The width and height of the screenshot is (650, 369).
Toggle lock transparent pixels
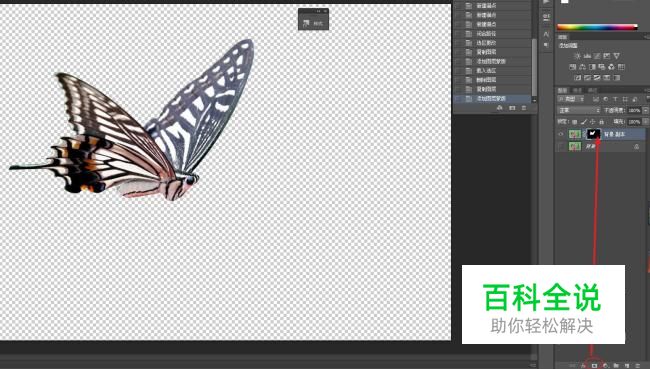[x=574, y=122]
